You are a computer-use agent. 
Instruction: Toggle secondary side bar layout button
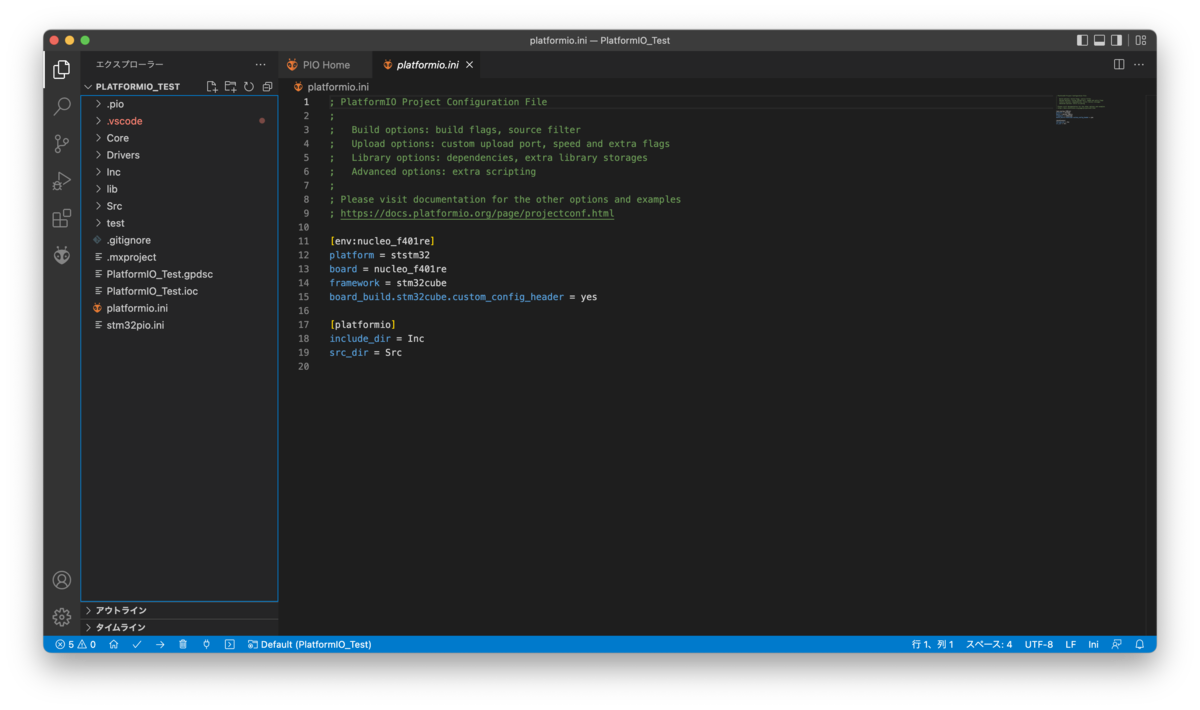pos(1117,40)
